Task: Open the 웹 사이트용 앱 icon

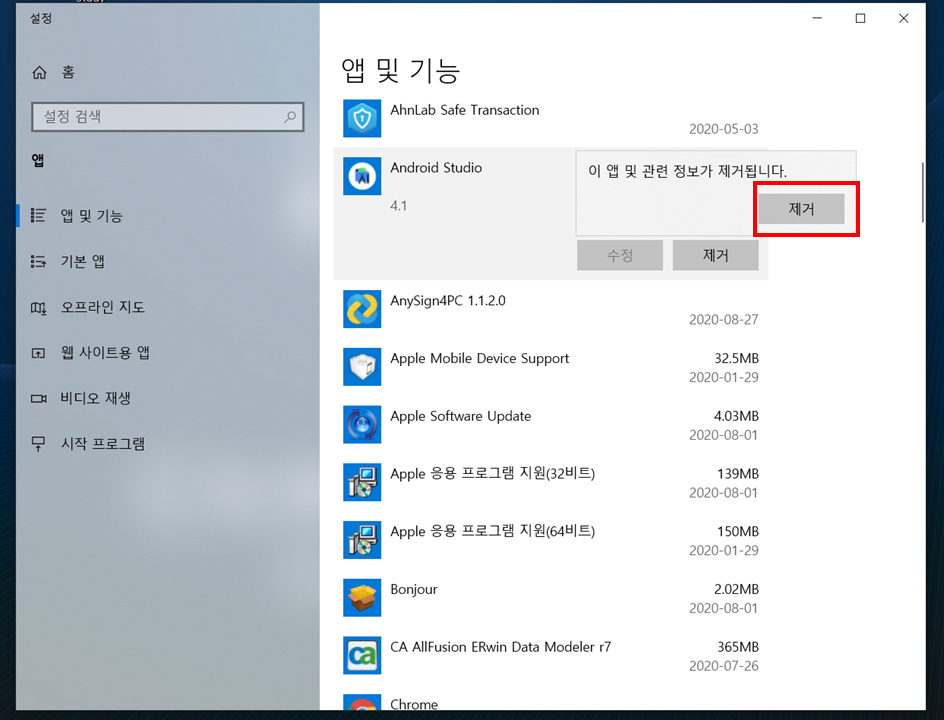Action: (x=39, y=353)
